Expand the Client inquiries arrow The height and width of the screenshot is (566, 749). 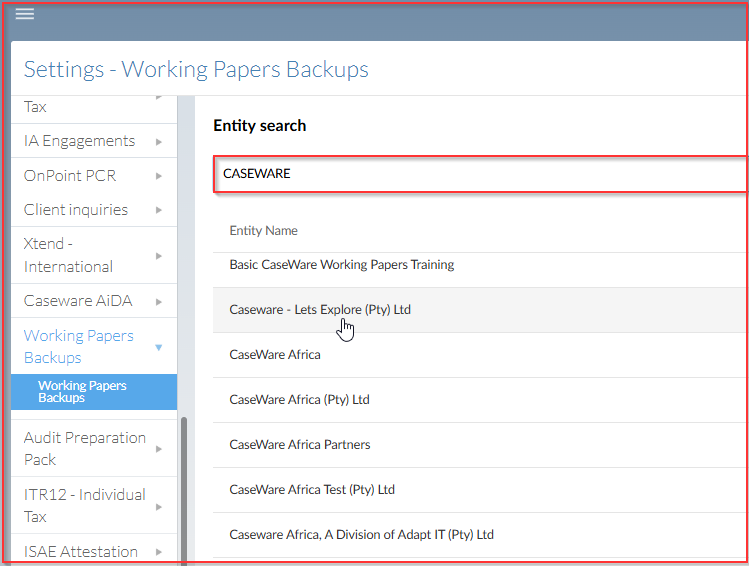pyautogui.click(x=159, y=210)
